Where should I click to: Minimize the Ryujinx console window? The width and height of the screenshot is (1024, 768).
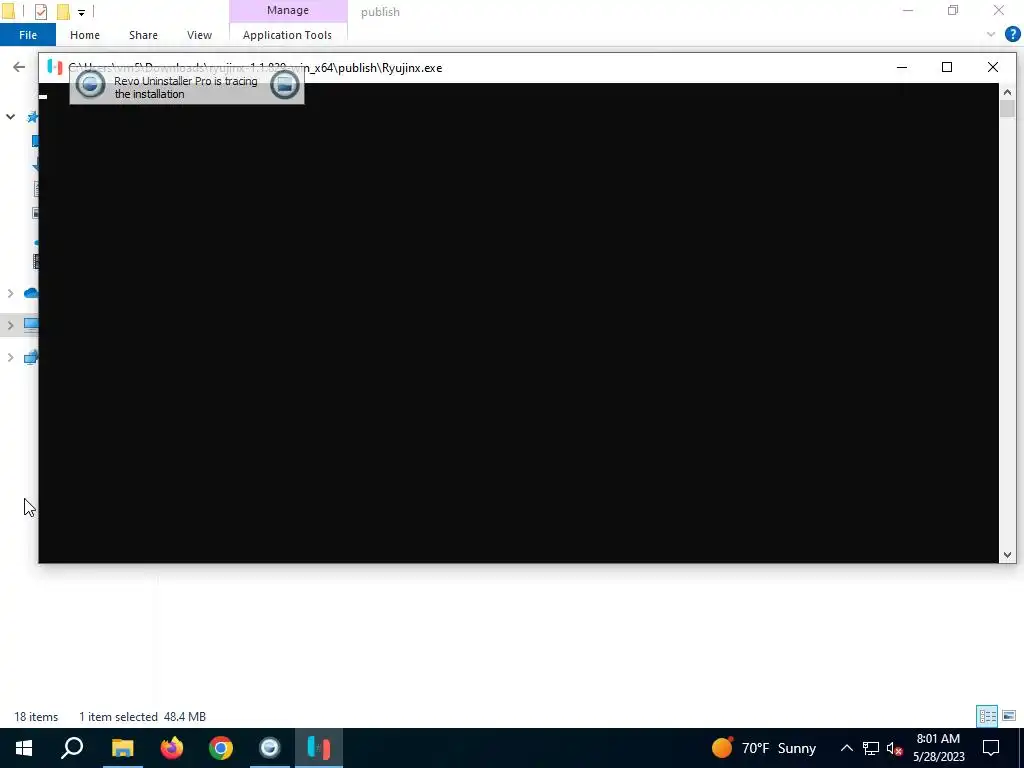pyautogui.click(x=902, y=67)
